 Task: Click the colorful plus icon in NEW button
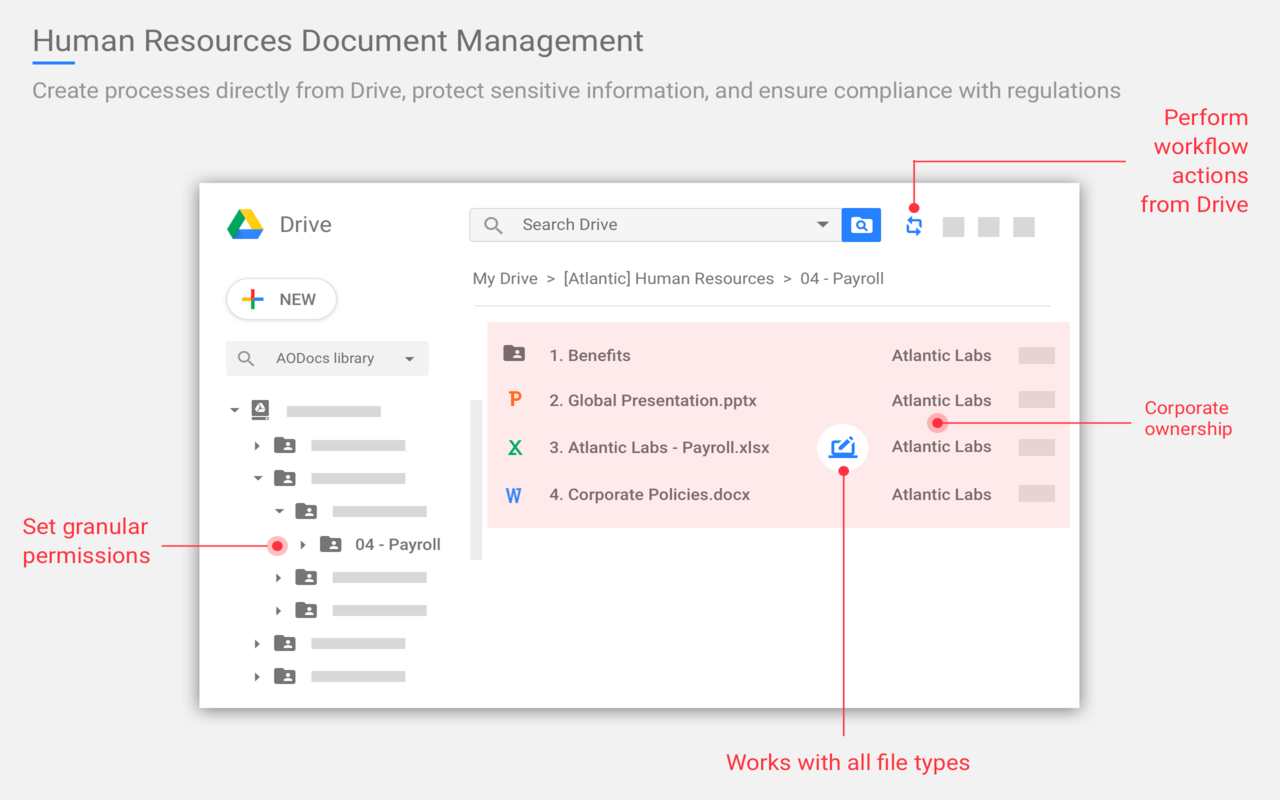click(x=253, y=299)
